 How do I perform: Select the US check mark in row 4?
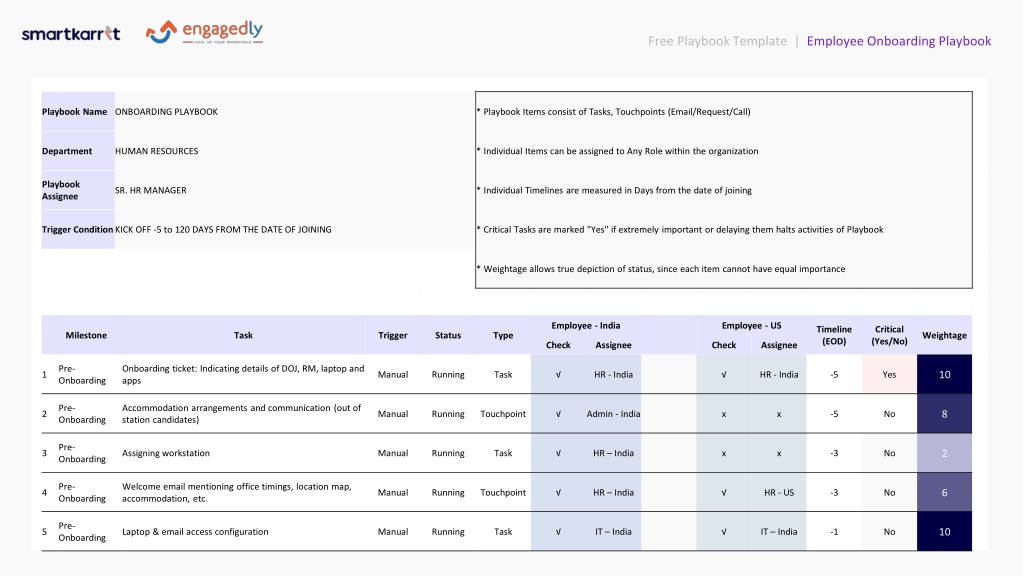coord(724,492)
